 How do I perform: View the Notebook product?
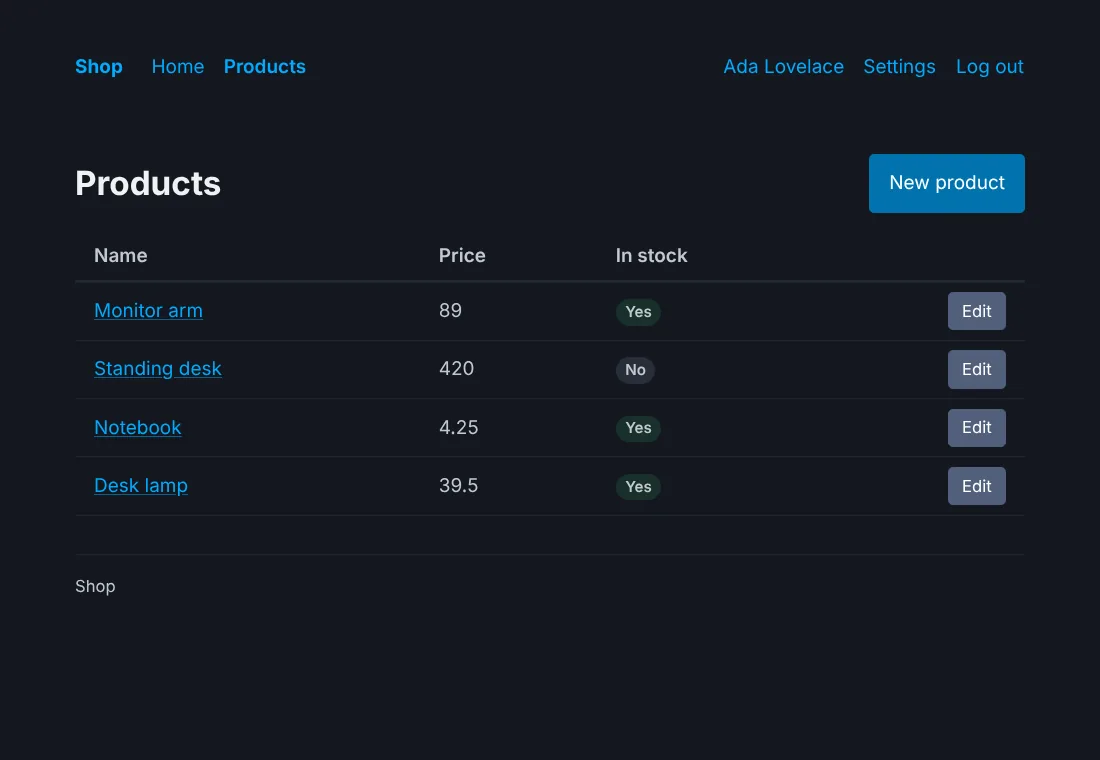[x=138, y=427]
